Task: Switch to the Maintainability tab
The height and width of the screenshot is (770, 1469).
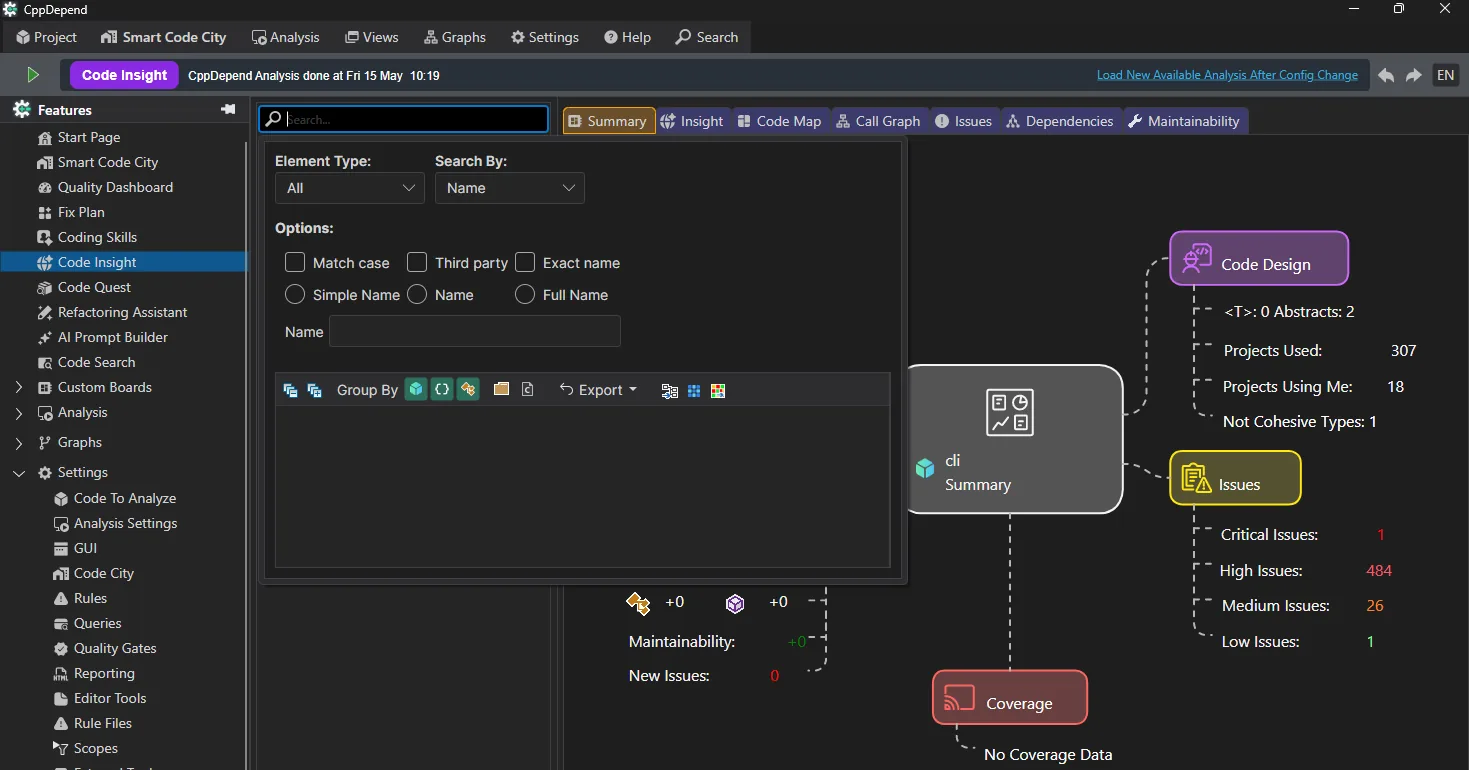Action: (1184, 121)
